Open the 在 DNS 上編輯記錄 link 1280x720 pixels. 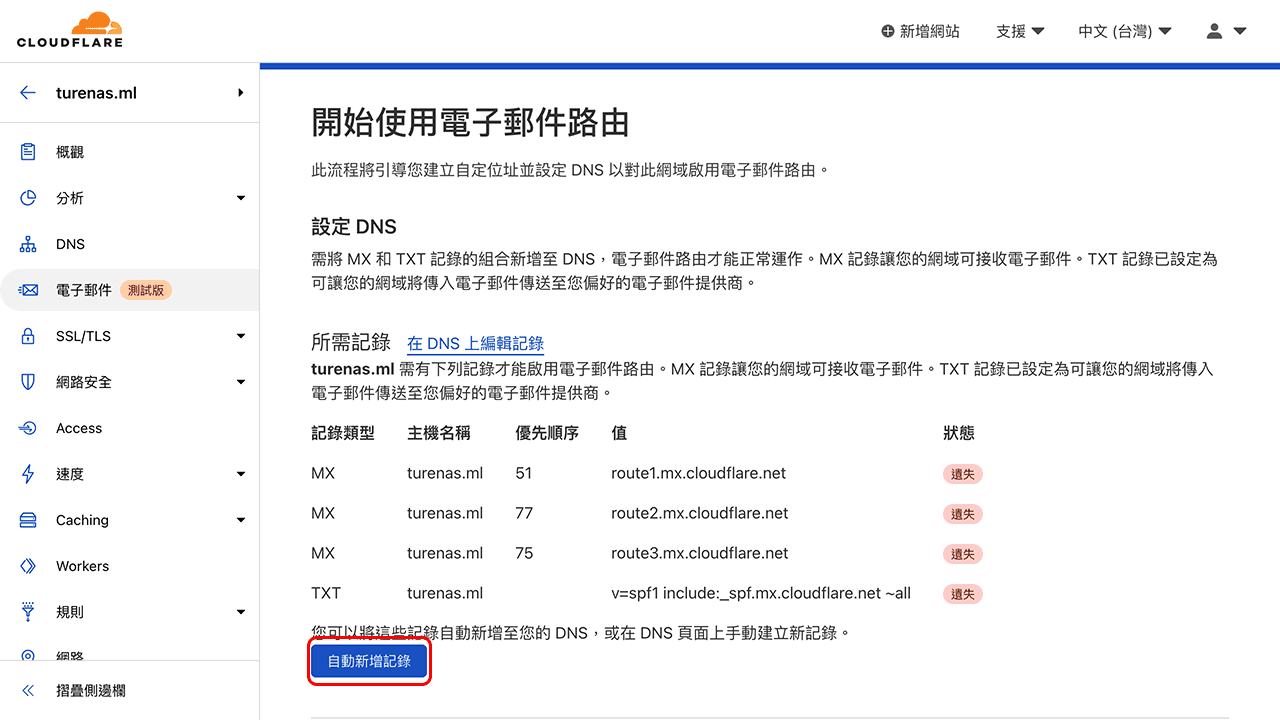tap(474, 343)
